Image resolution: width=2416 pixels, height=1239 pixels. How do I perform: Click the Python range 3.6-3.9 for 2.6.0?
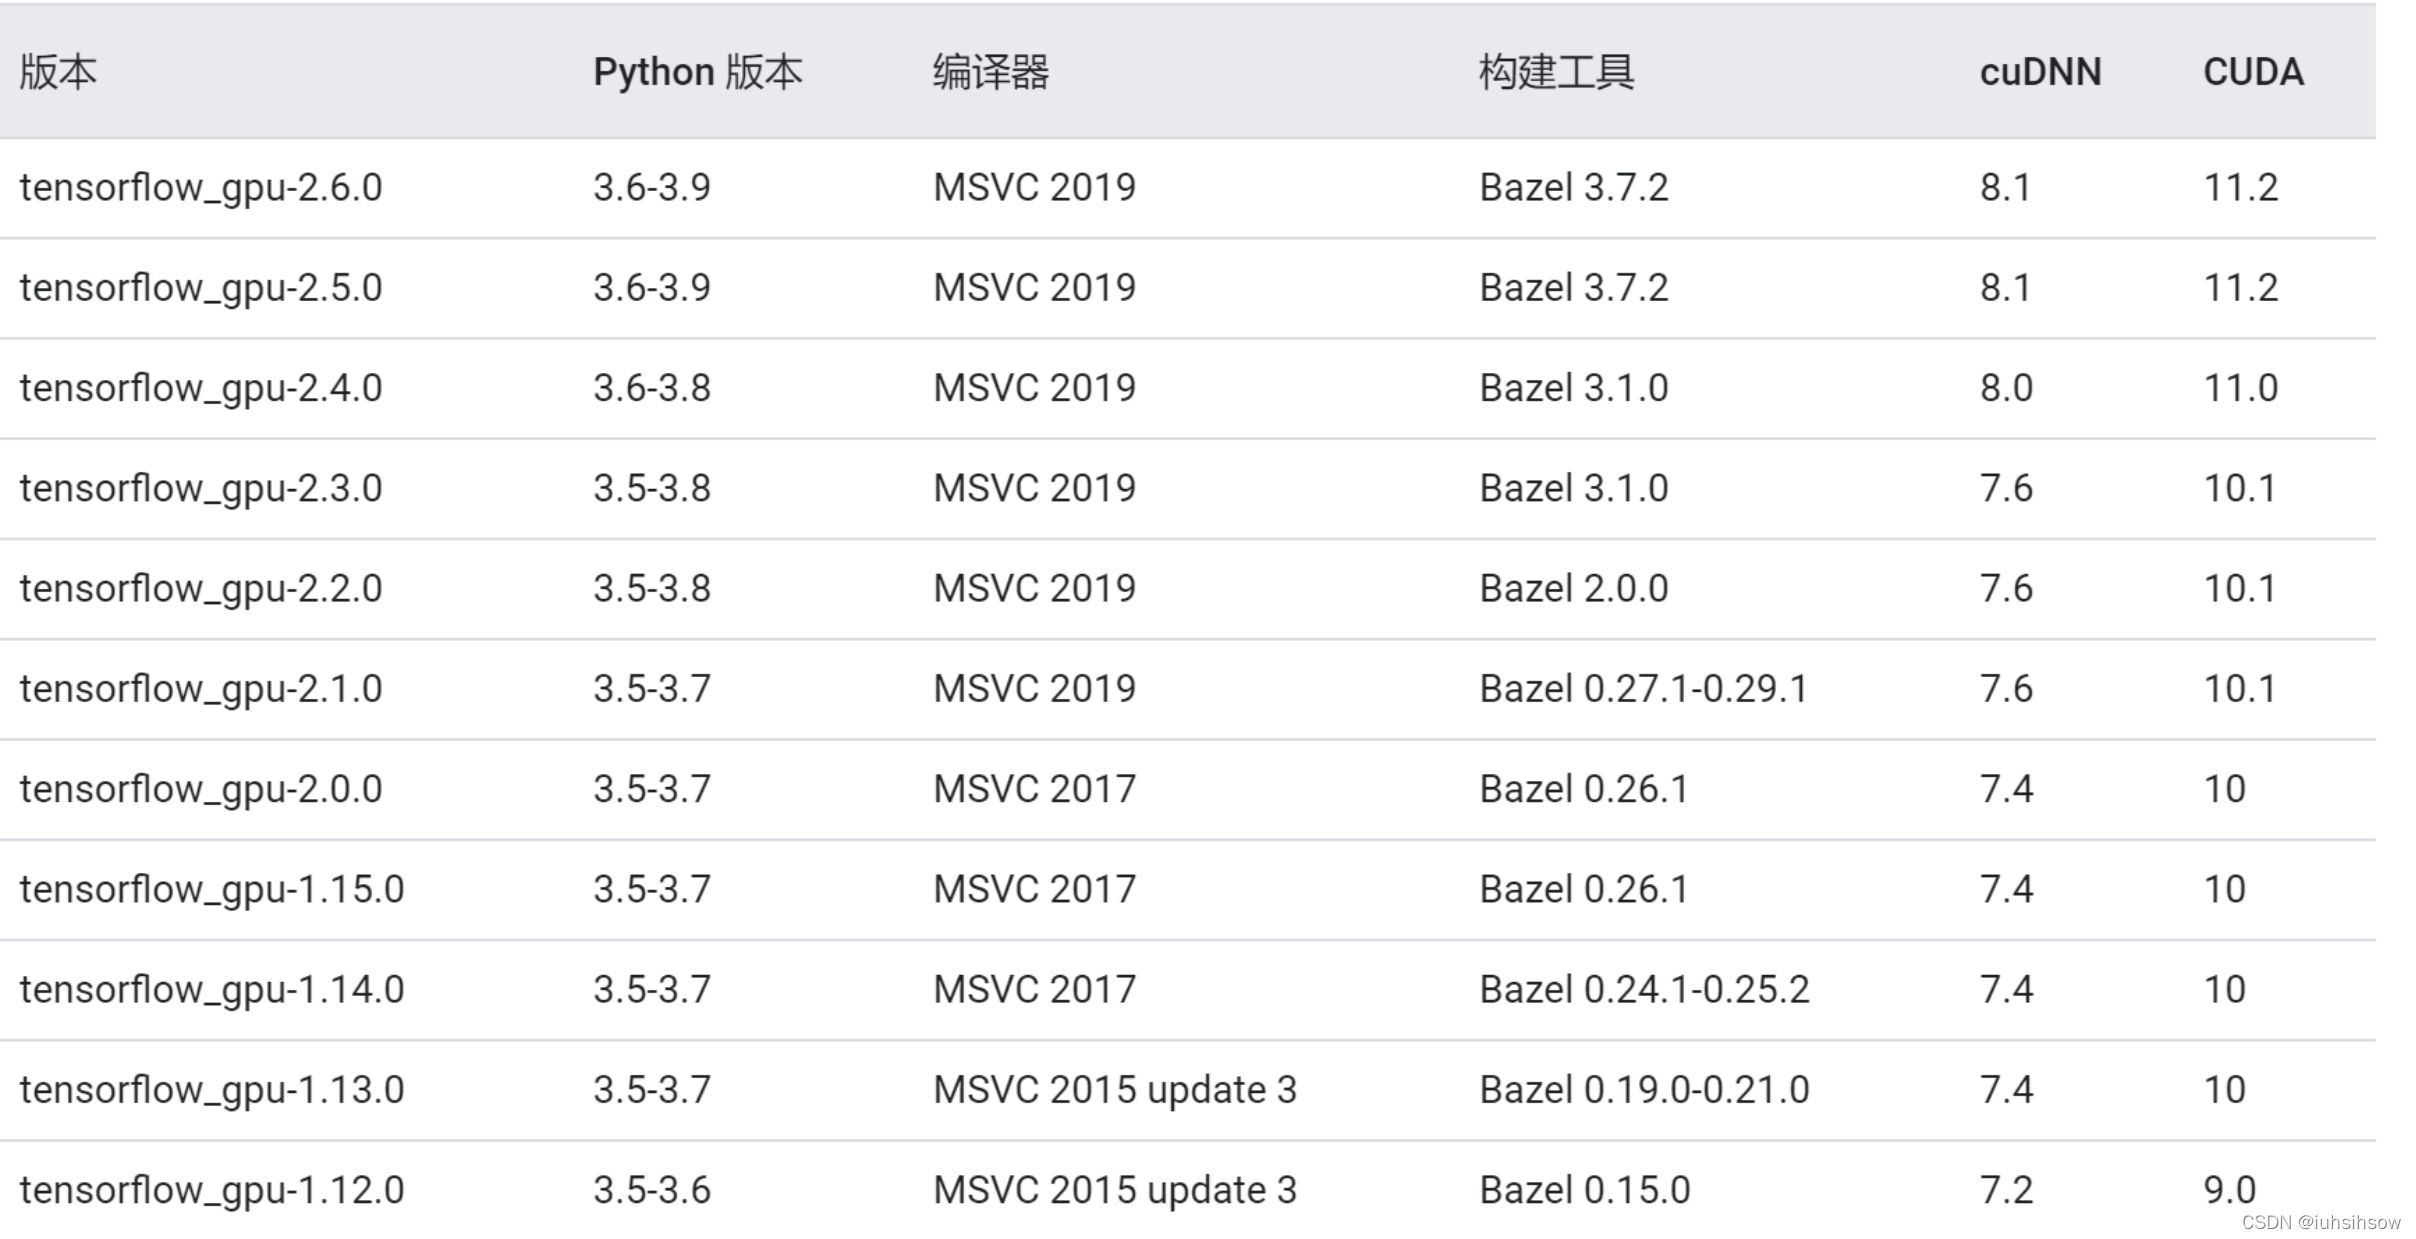[x=651, y=187]
